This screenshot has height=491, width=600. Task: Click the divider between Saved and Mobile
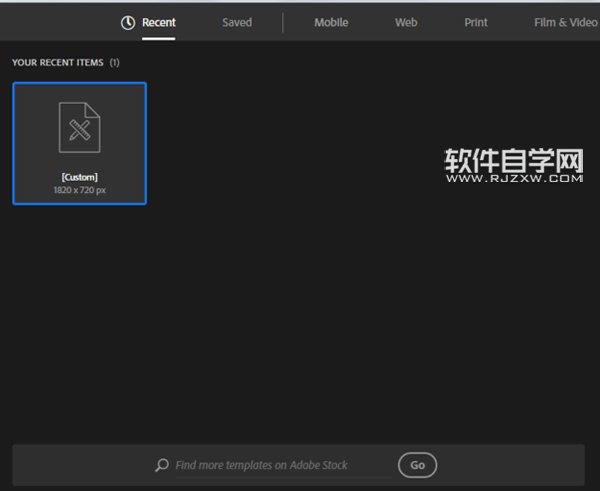[283, 22]
